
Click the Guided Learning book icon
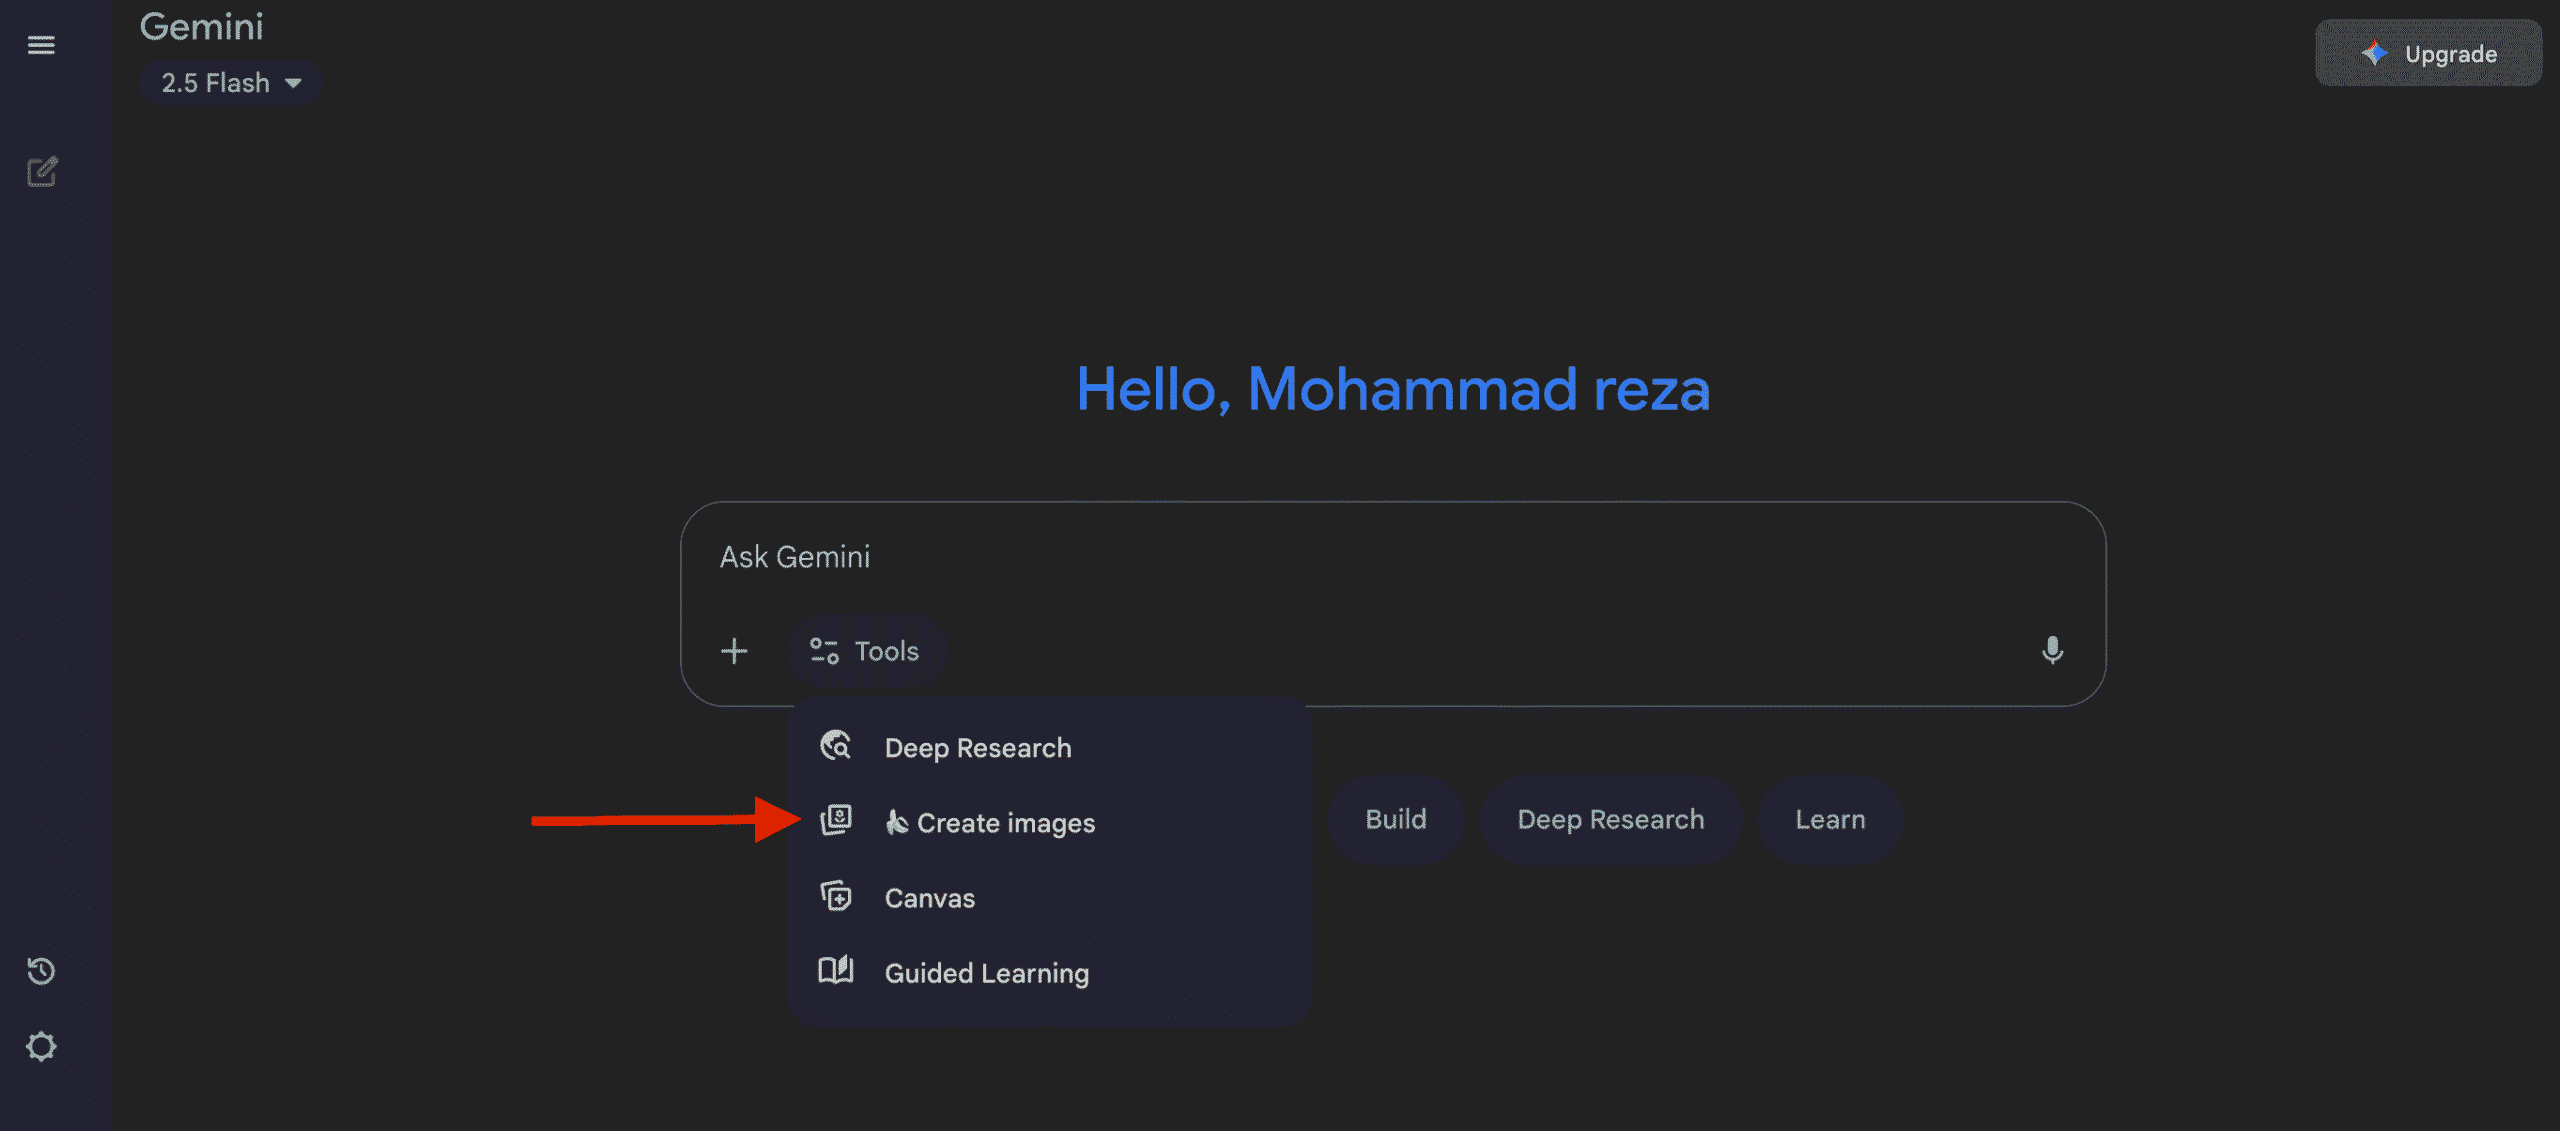click(836, 970)
